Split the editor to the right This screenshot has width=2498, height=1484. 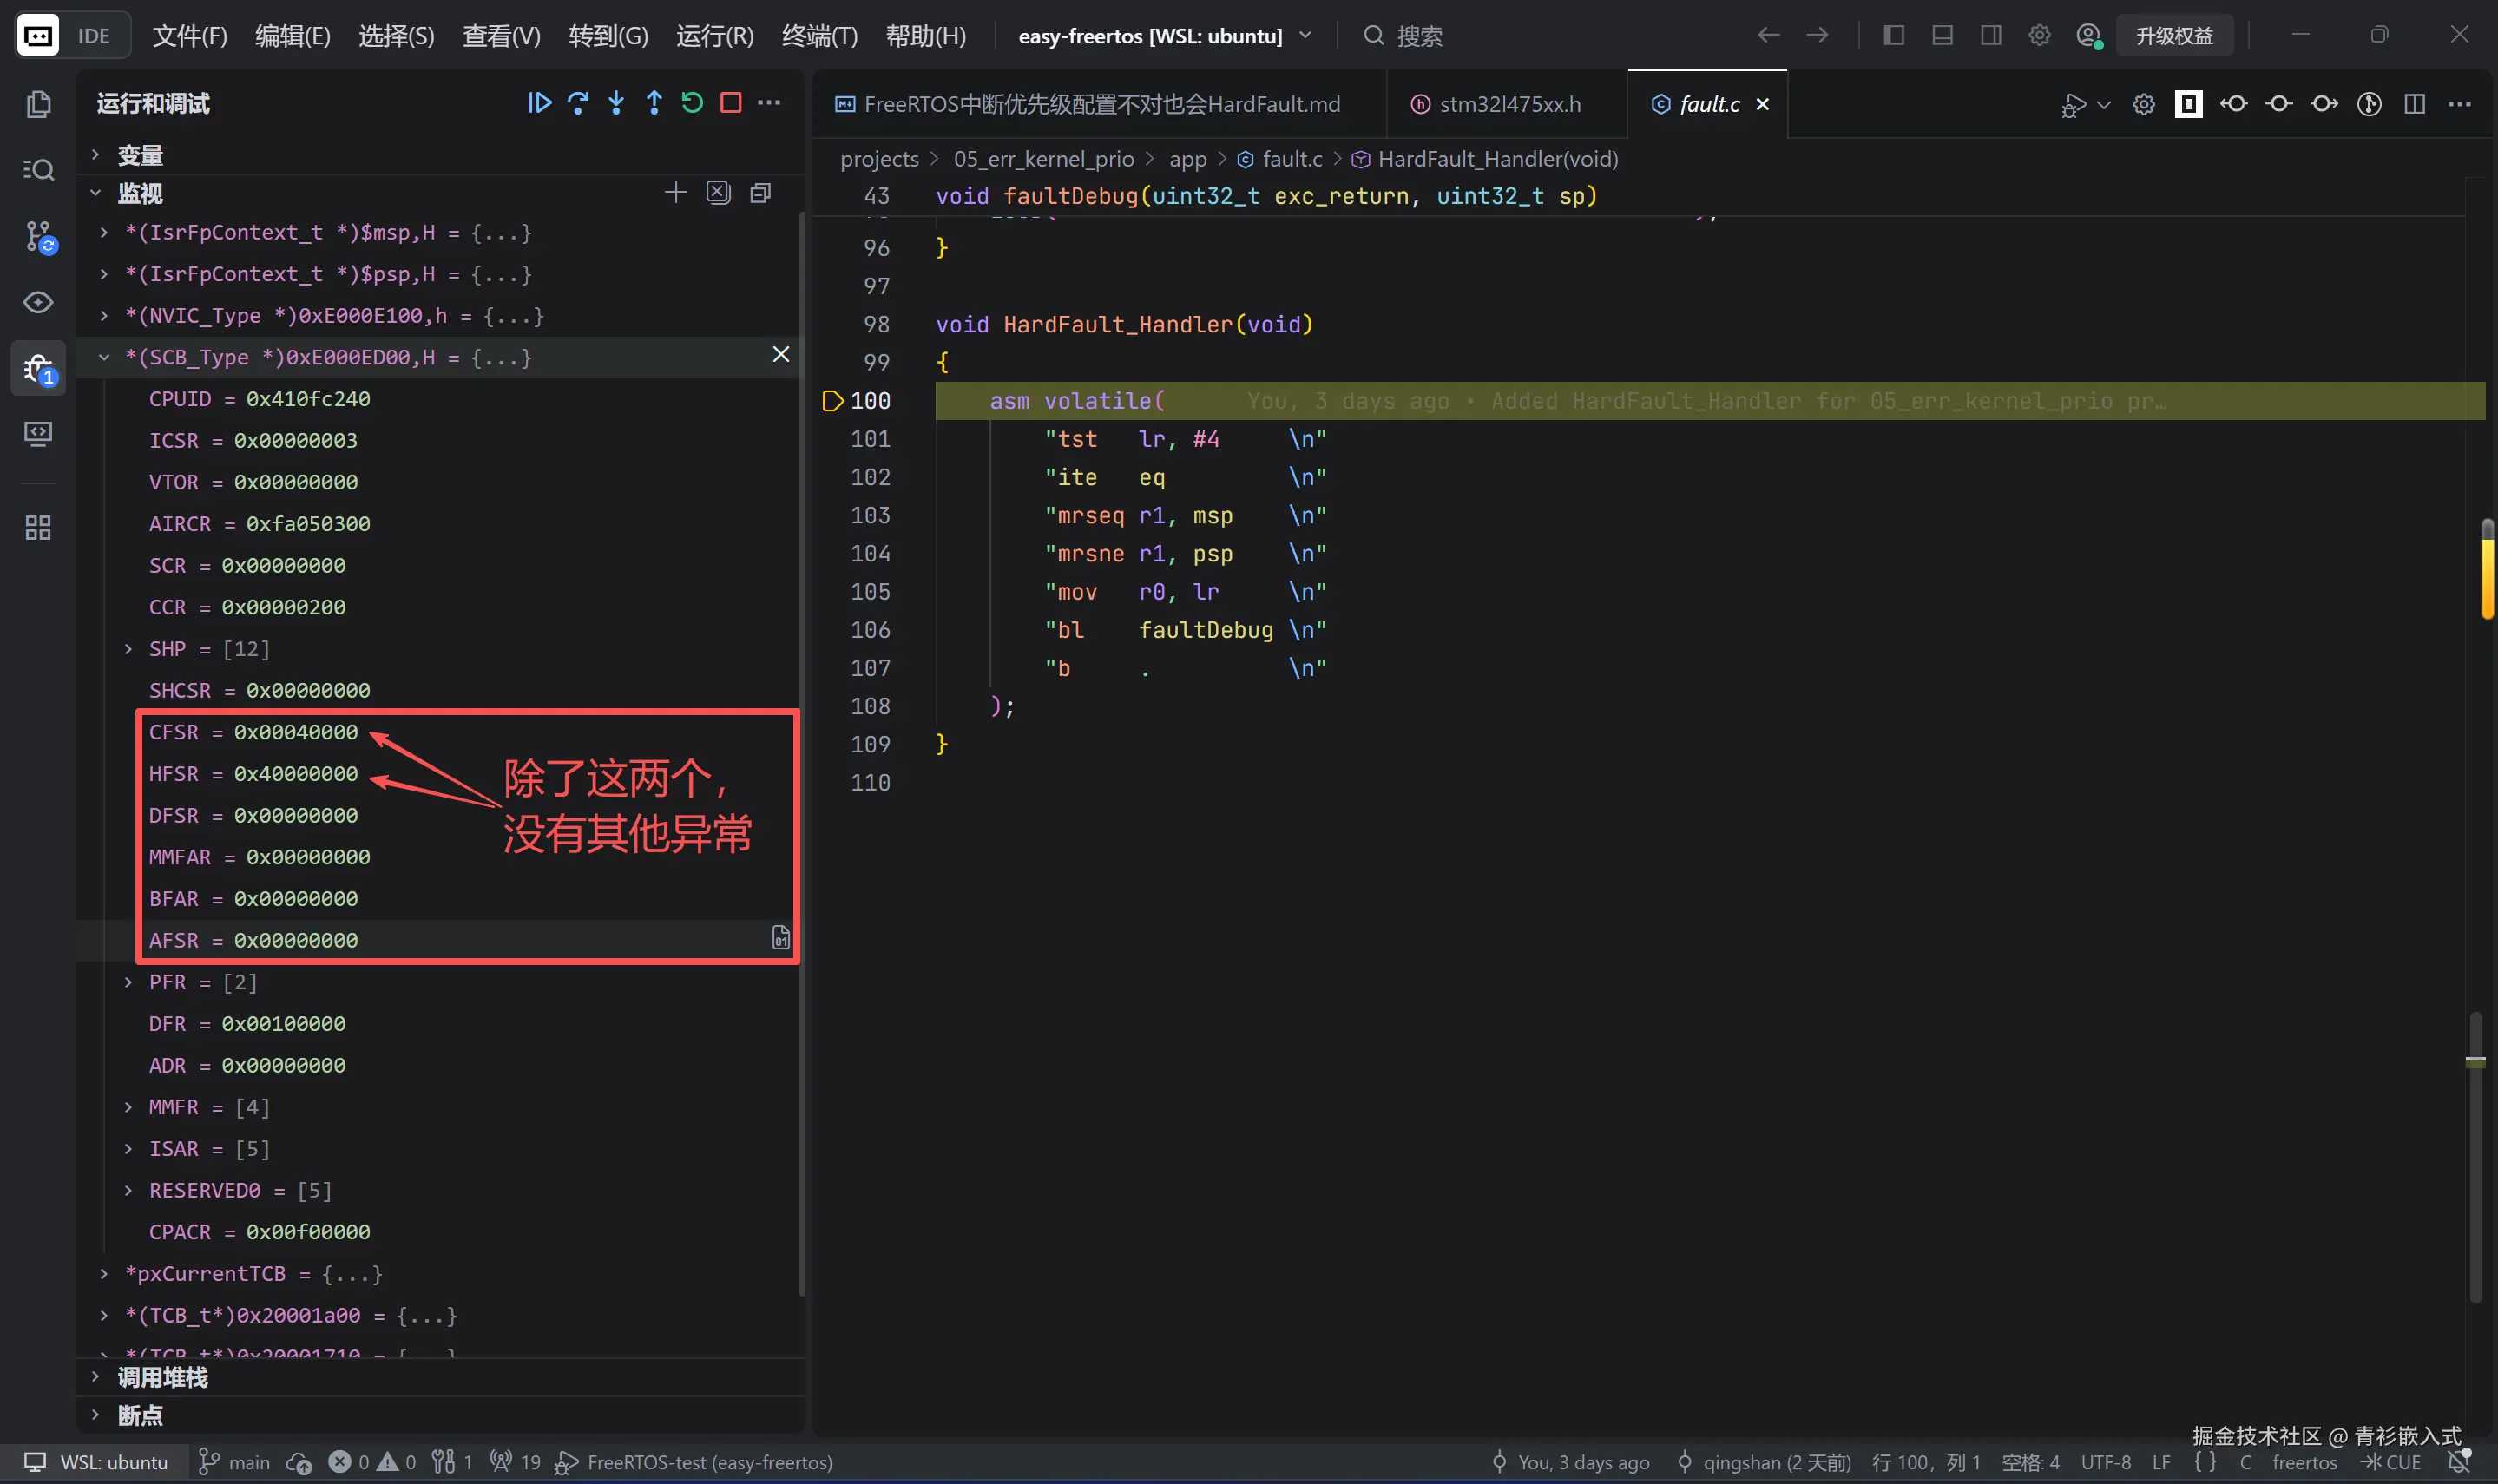2414,104
